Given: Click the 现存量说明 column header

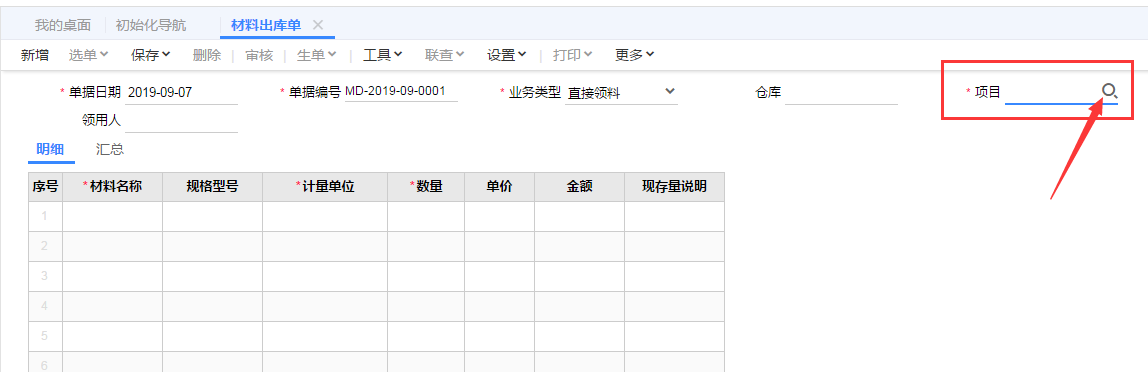Looking at the screenshot, I should pos(674,187).
